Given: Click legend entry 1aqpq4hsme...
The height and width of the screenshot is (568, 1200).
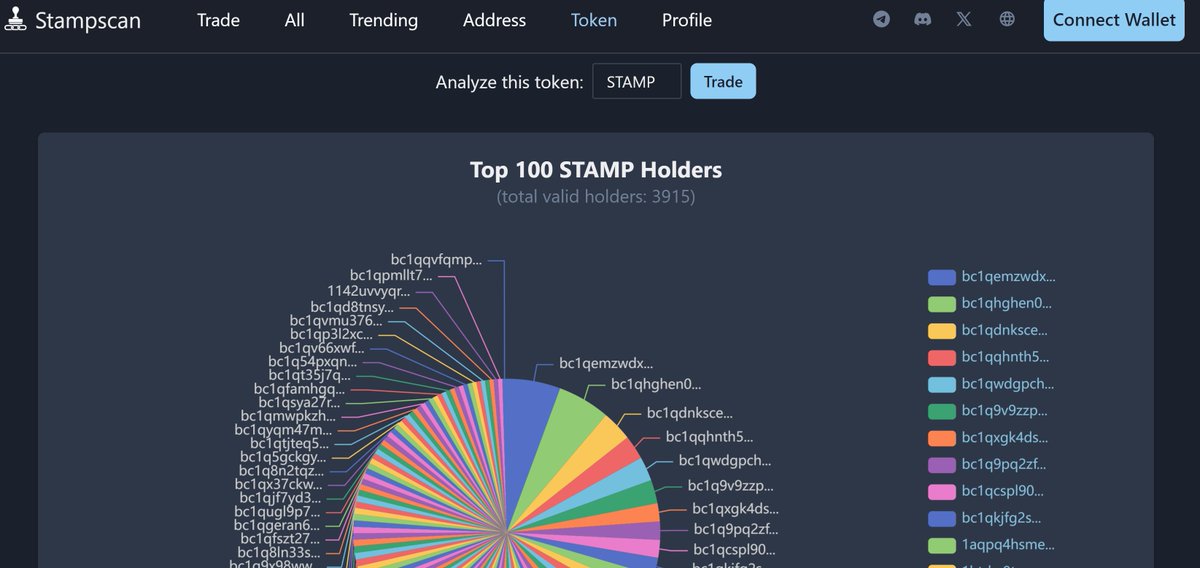Looking at the screenshot, I should [991, 545].
